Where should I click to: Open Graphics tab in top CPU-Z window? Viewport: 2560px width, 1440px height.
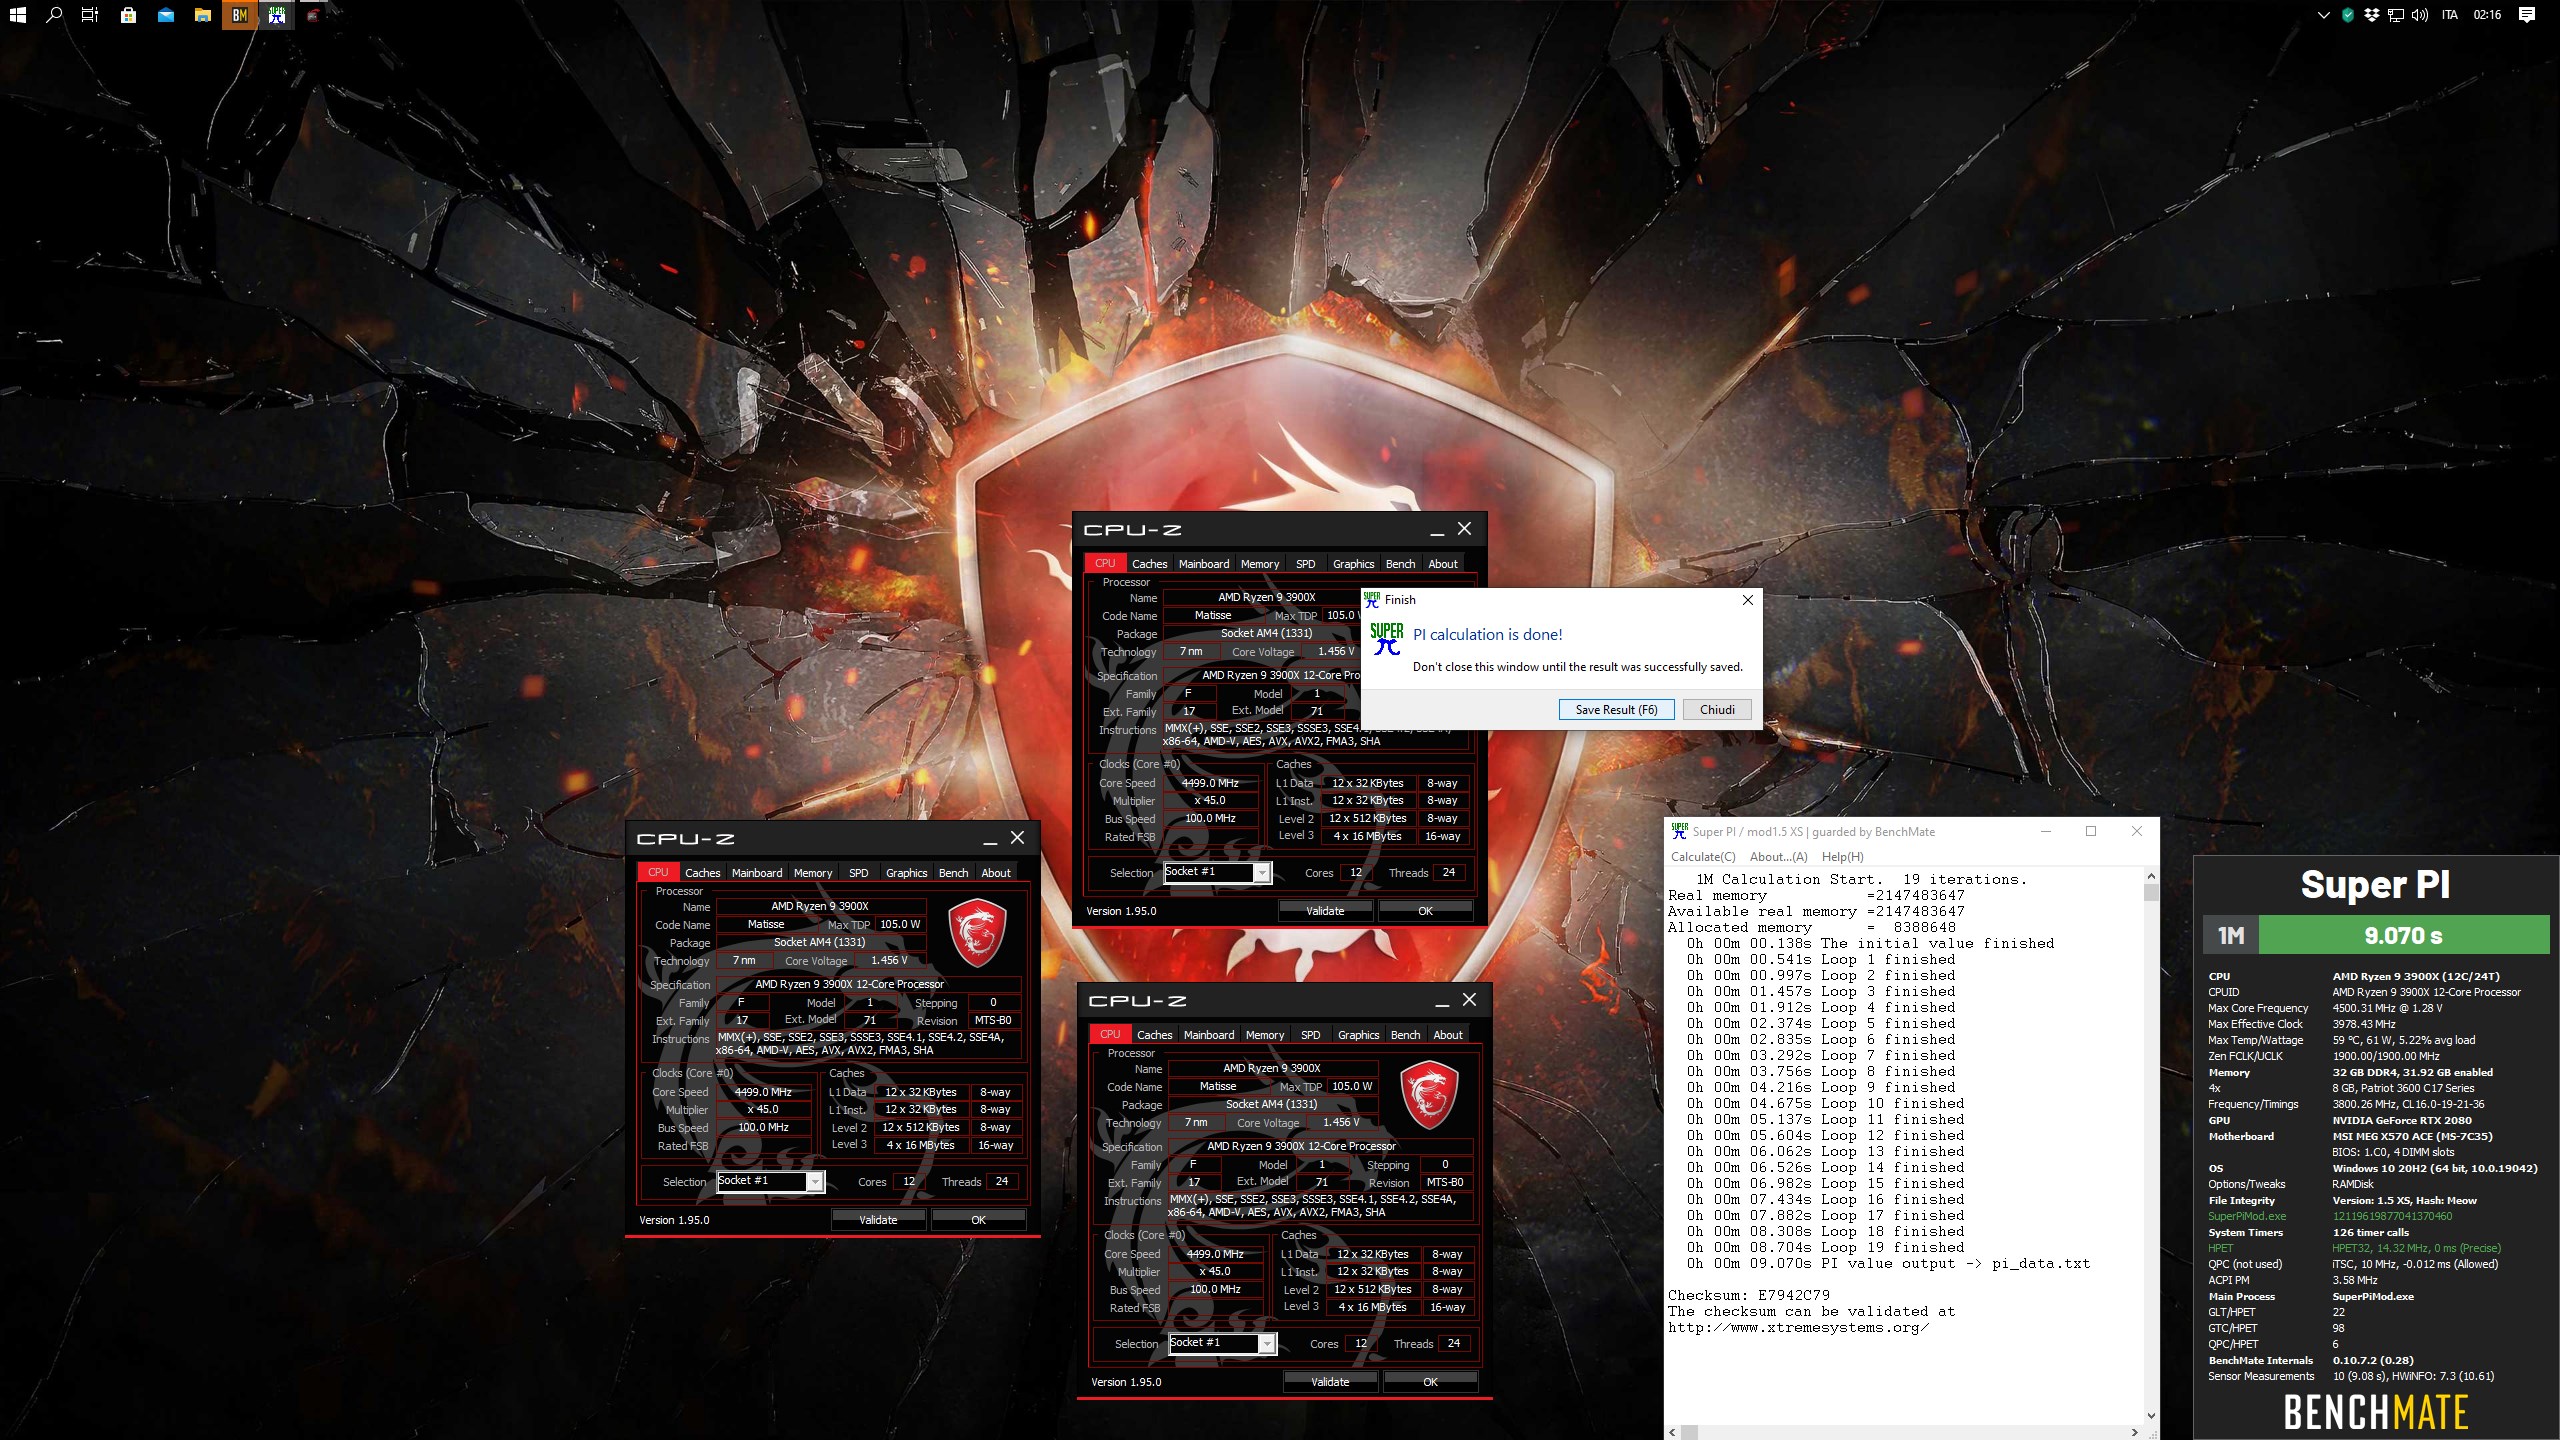click(1353, 564)
